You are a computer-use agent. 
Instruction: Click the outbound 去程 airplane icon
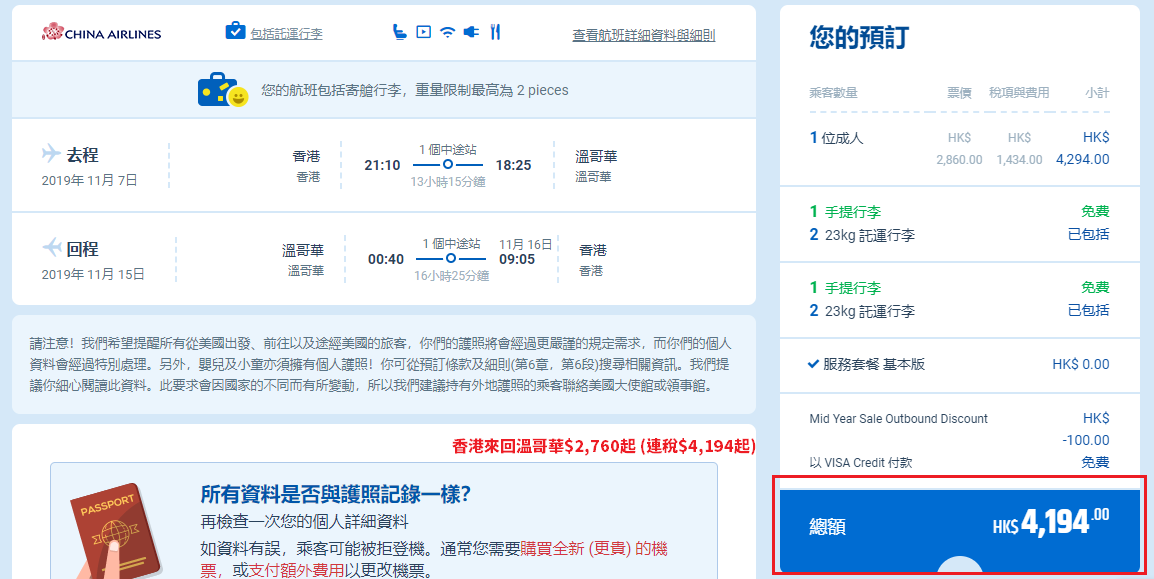tap(51, 154)
